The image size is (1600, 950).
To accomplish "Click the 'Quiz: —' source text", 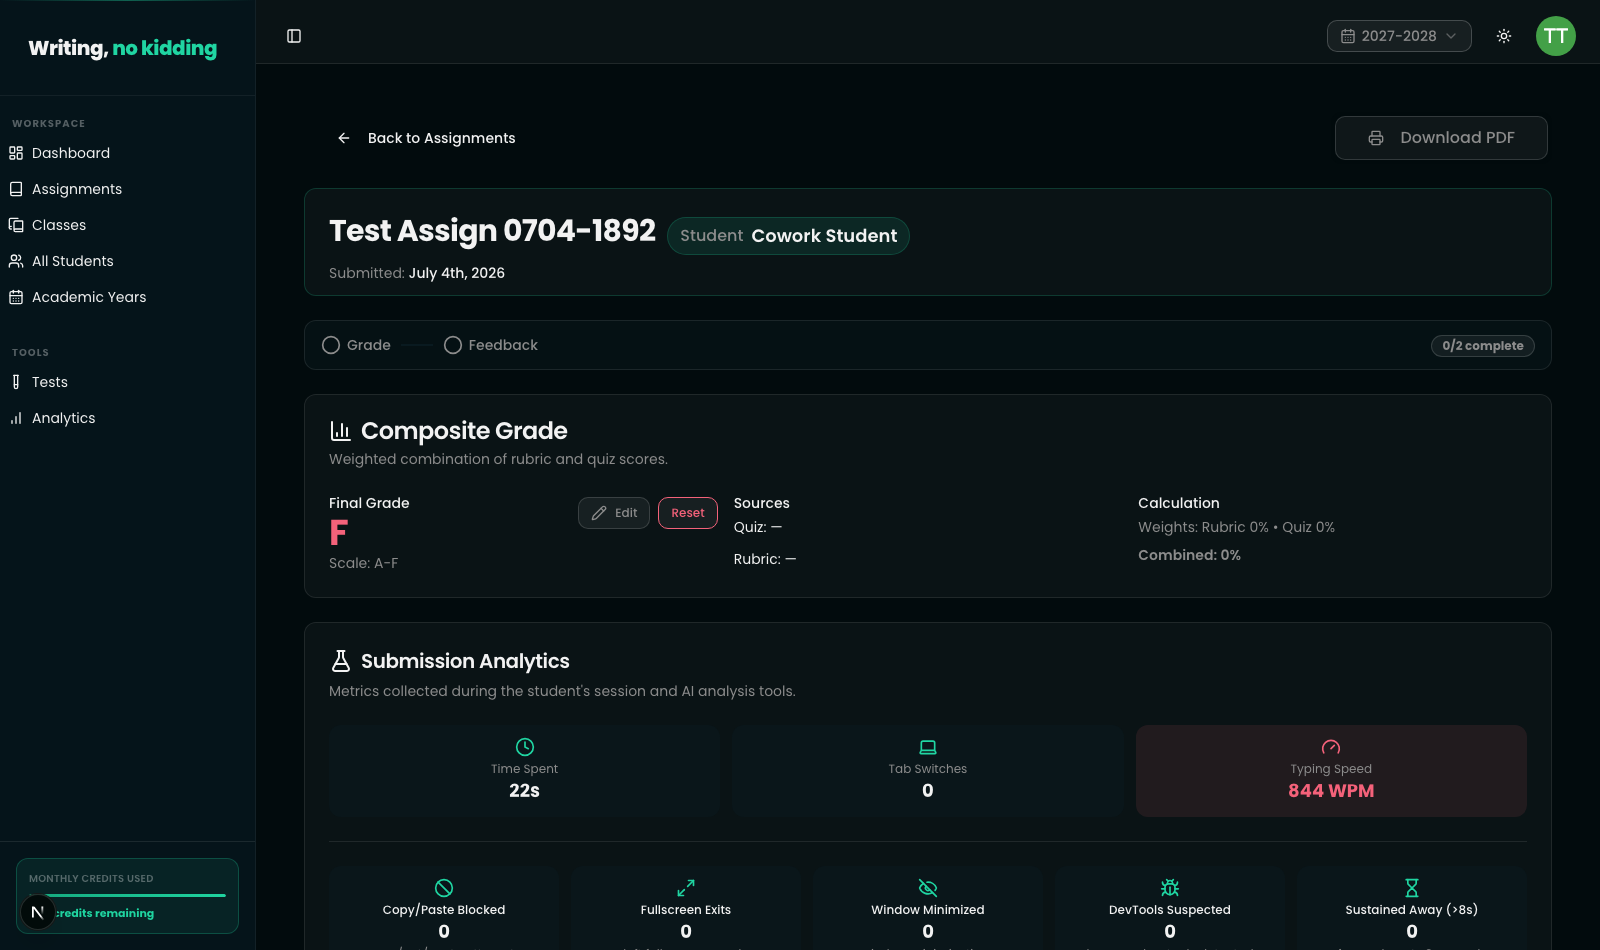I will tap(758, 527).
